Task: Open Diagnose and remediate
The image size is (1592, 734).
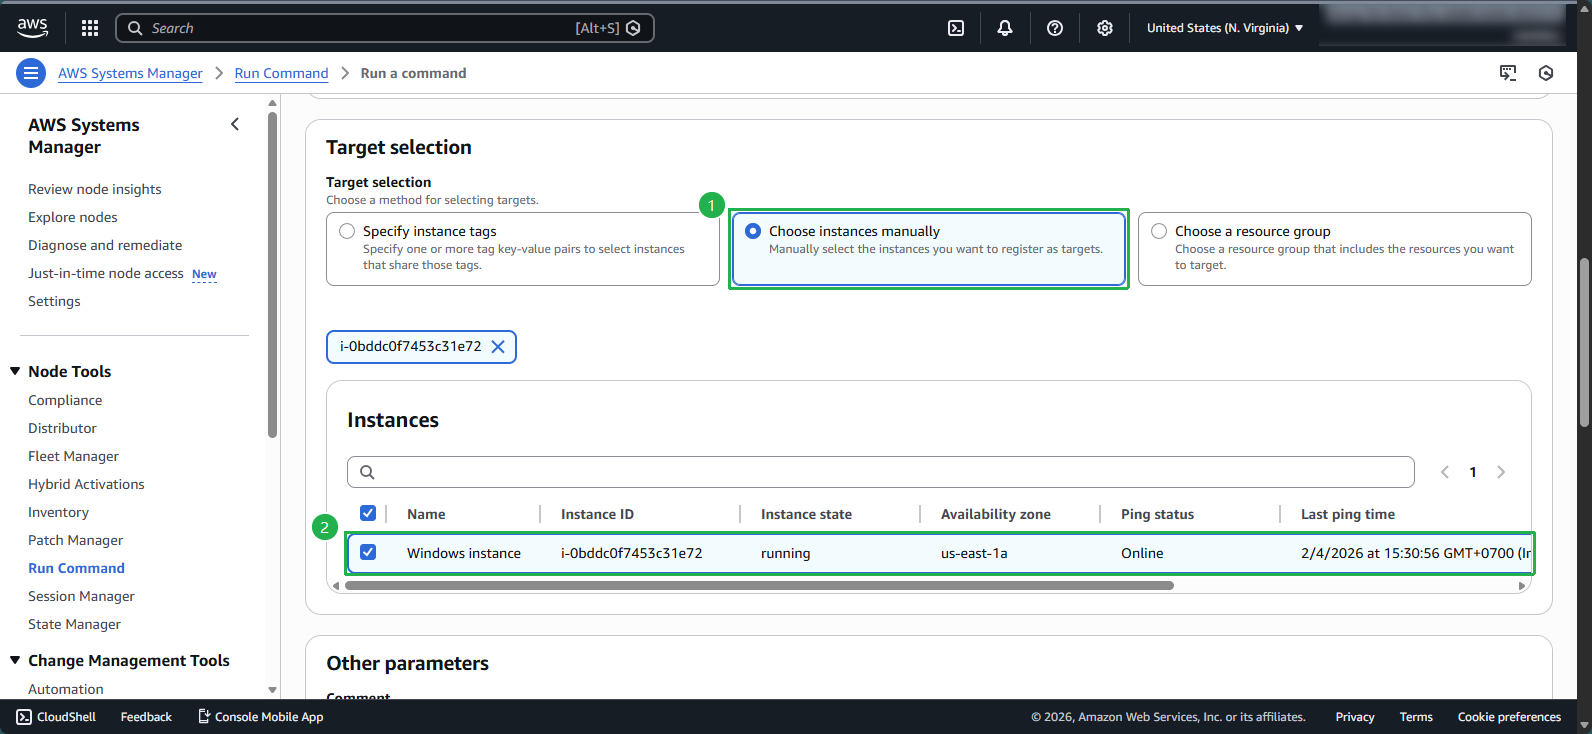Action: tap(105, 245)
